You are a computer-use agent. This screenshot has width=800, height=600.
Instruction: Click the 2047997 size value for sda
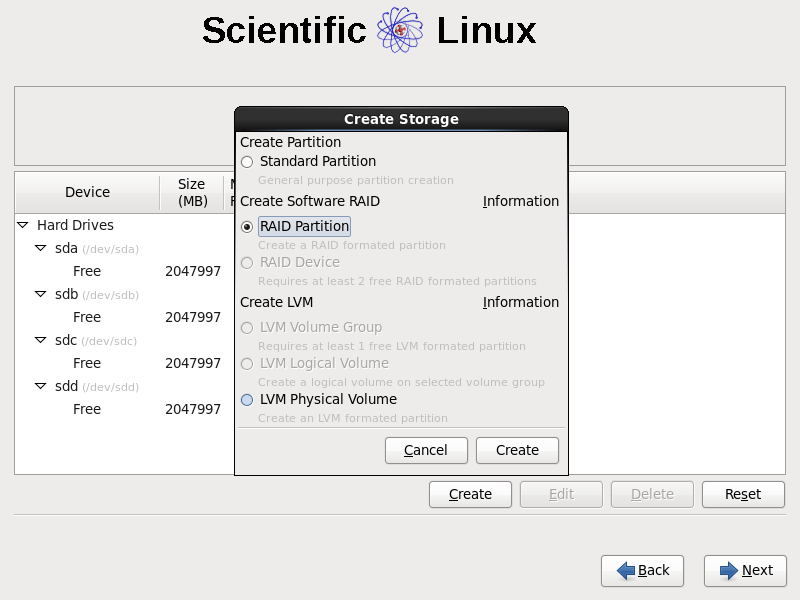point(193,271)
